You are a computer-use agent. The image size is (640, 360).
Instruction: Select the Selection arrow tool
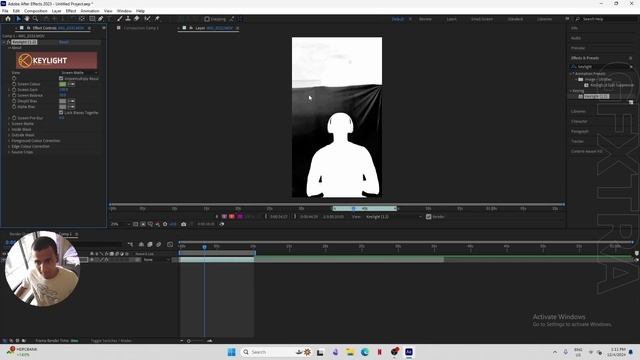click(18, 19)
